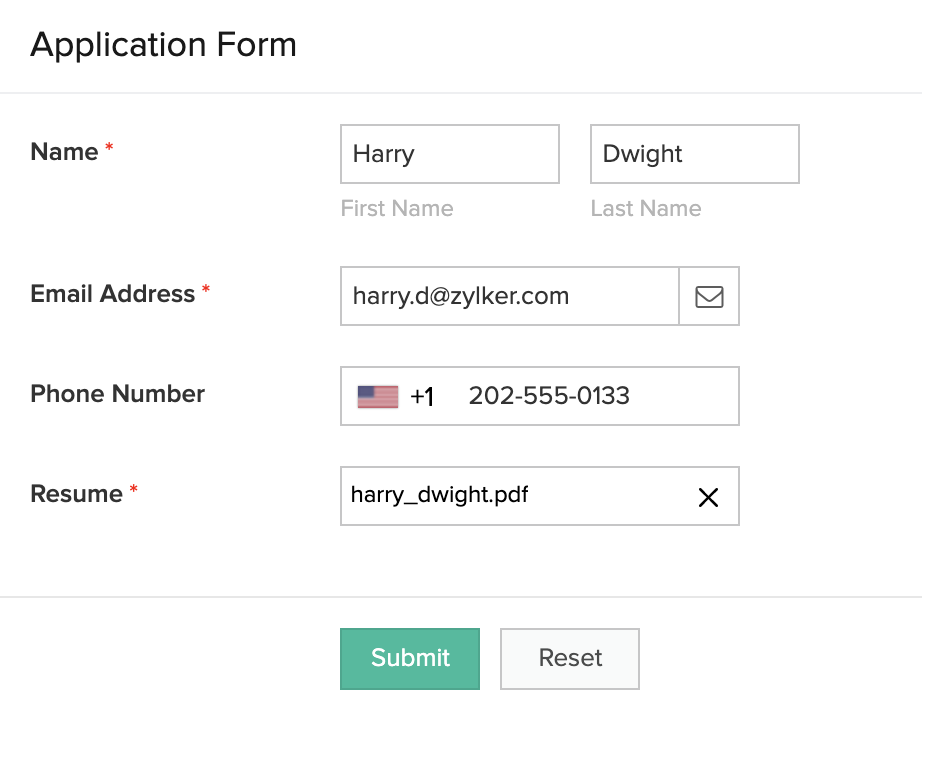
Task: Focus the First Name field containing Harry
Action: tap(449, 154)
